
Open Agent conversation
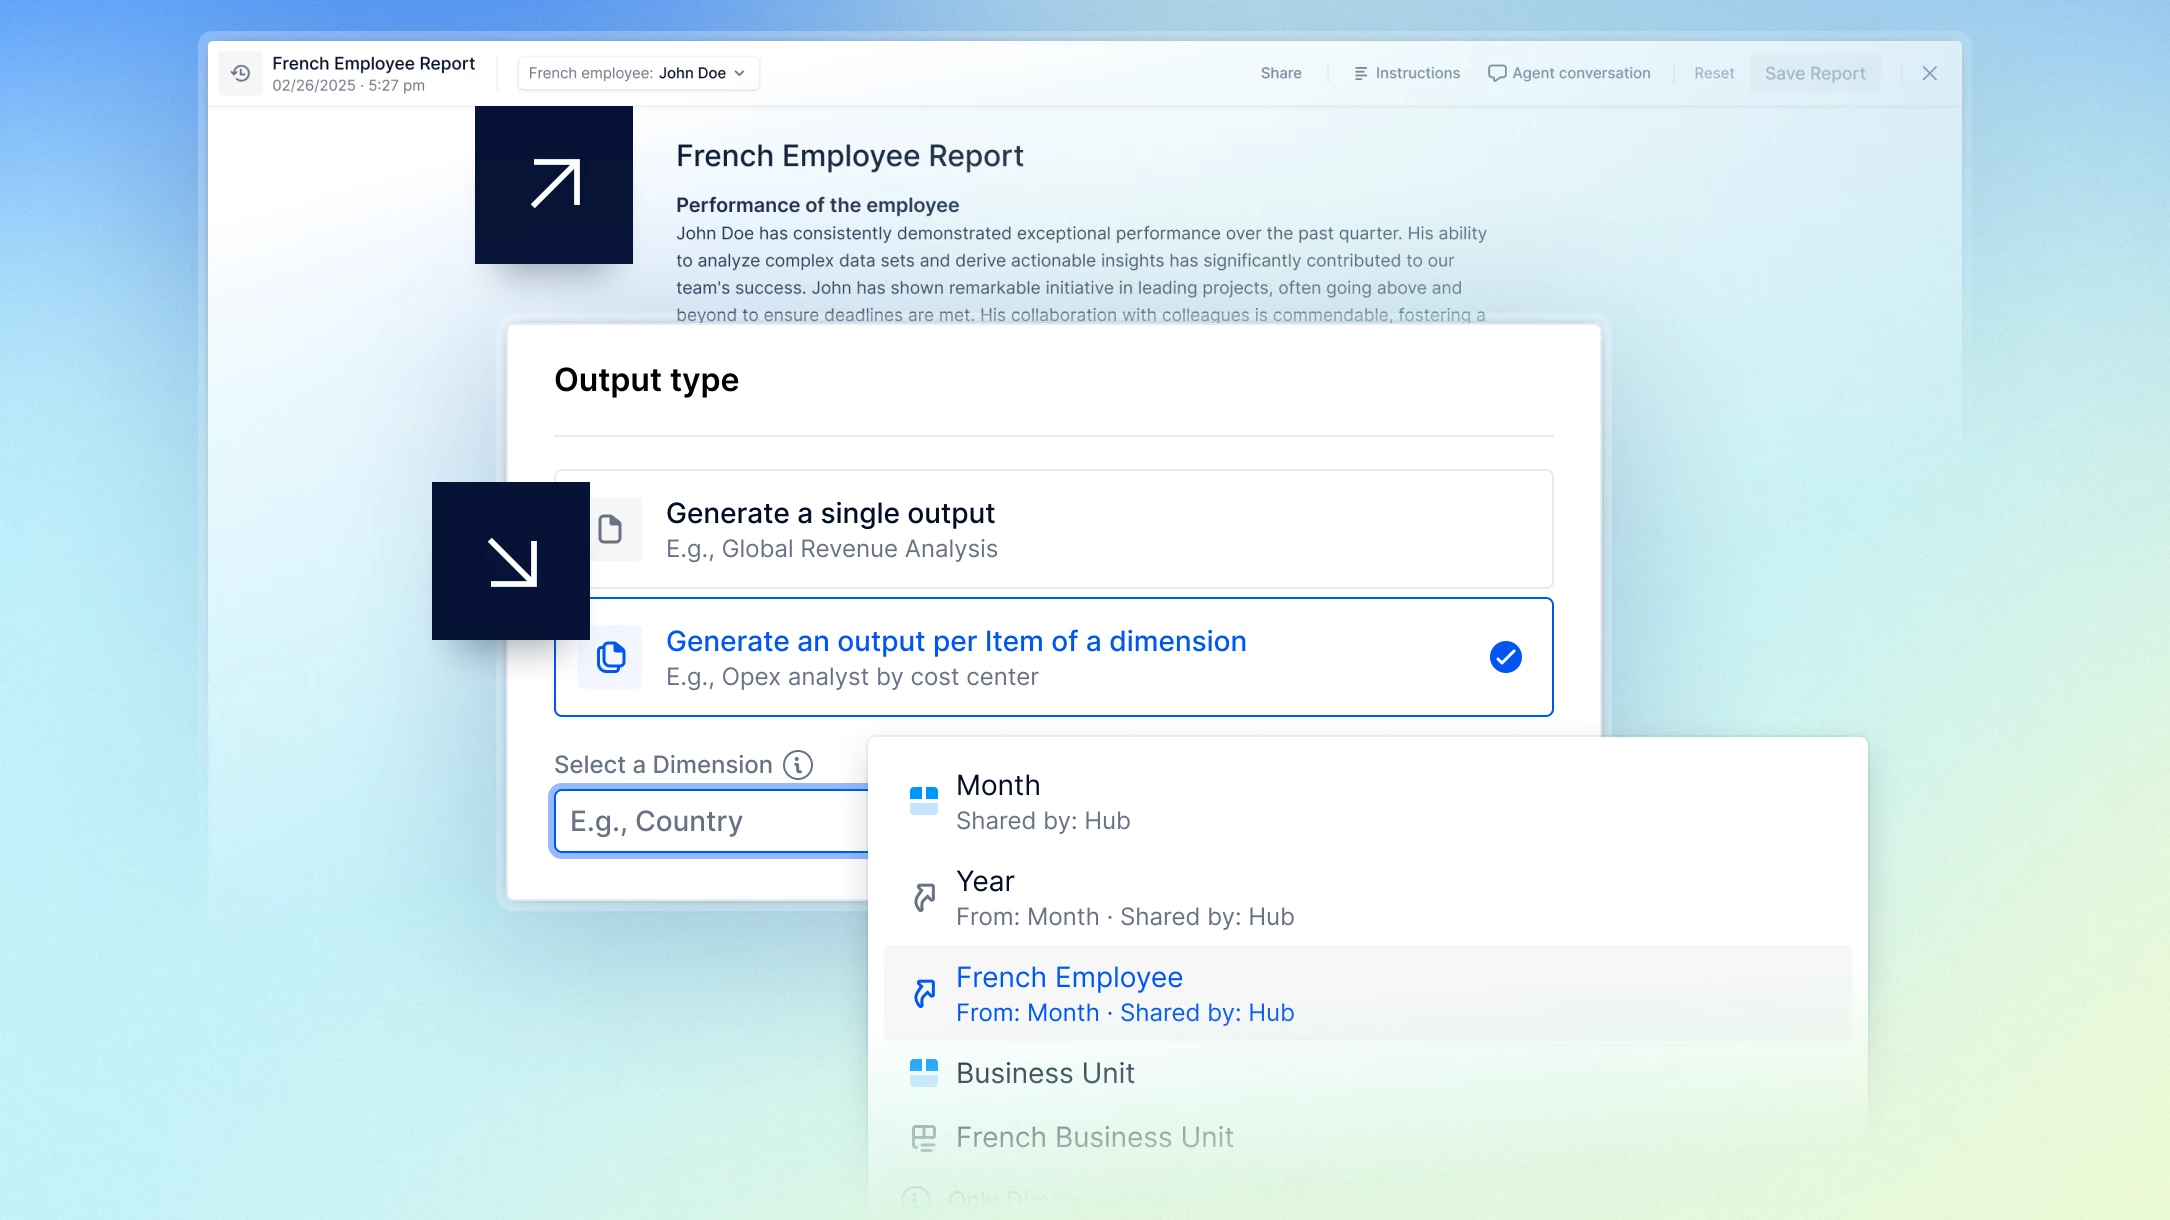(1569, 73)
